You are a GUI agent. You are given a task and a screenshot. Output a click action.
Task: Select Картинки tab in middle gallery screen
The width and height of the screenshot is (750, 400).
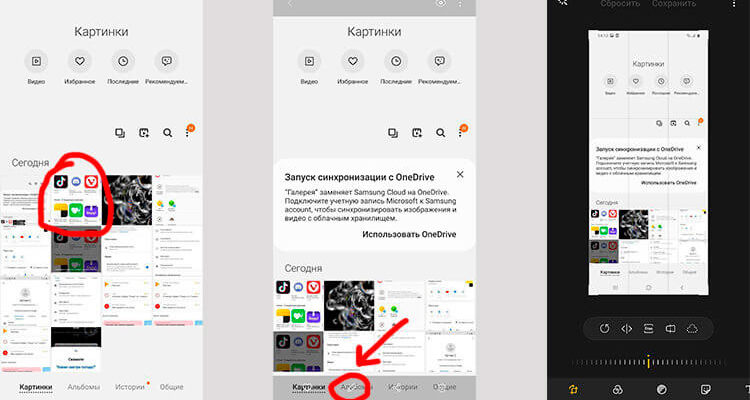[x=309, y=387]
